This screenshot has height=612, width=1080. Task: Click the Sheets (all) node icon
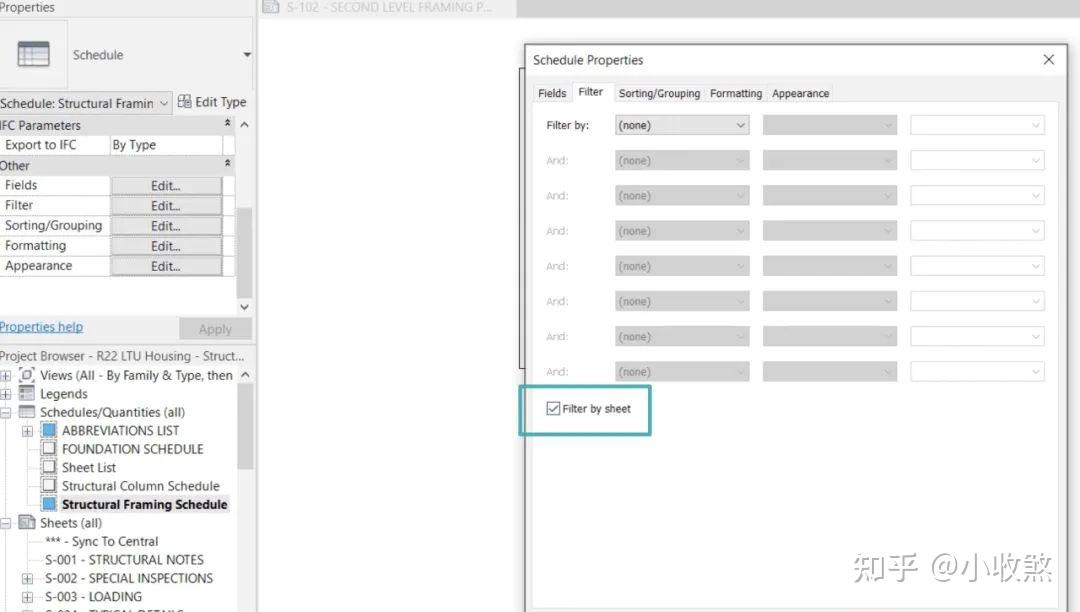pos(25,522)
